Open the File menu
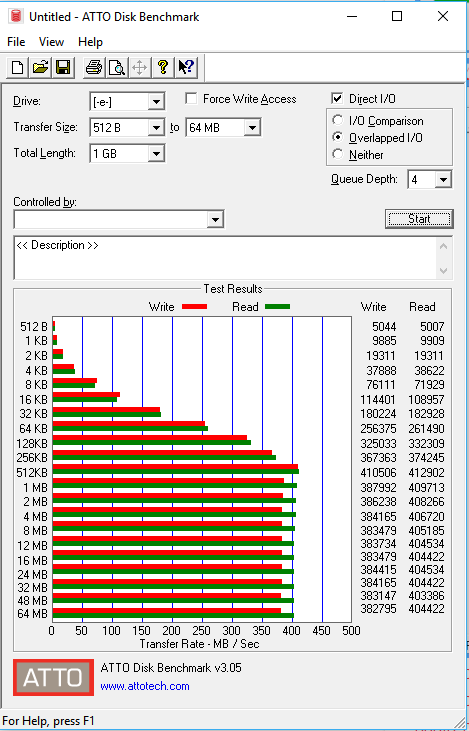This screenshot has width=469, height=731. [x=16, y=42]
